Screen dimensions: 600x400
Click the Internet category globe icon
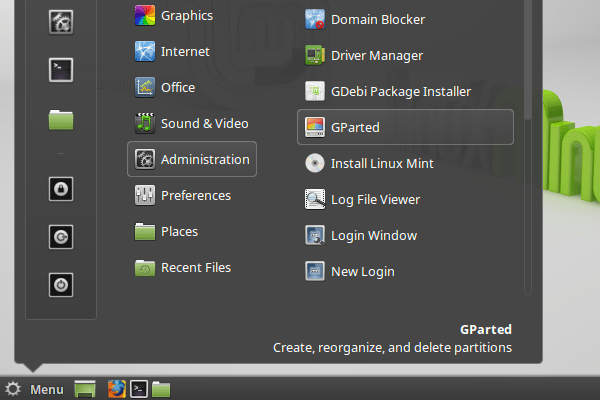[145, 51]
